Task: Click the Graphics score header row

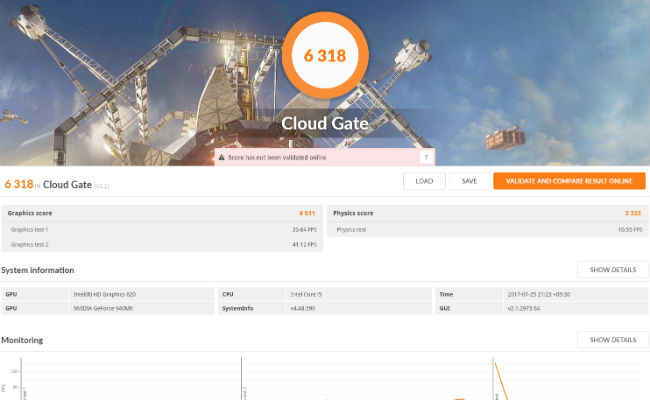Action: point(162,213)
